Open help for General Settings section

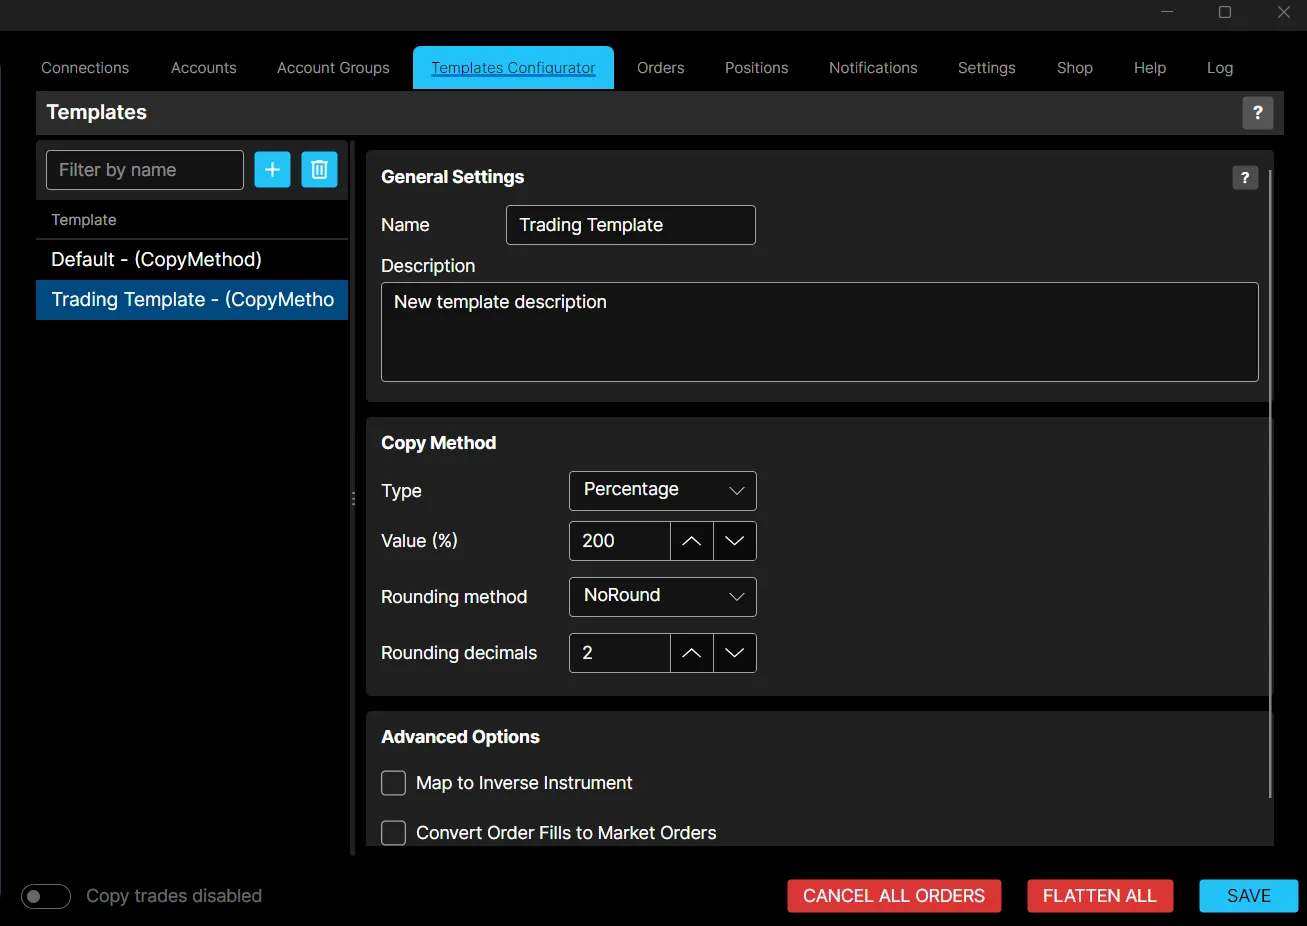coord(1245,178)
